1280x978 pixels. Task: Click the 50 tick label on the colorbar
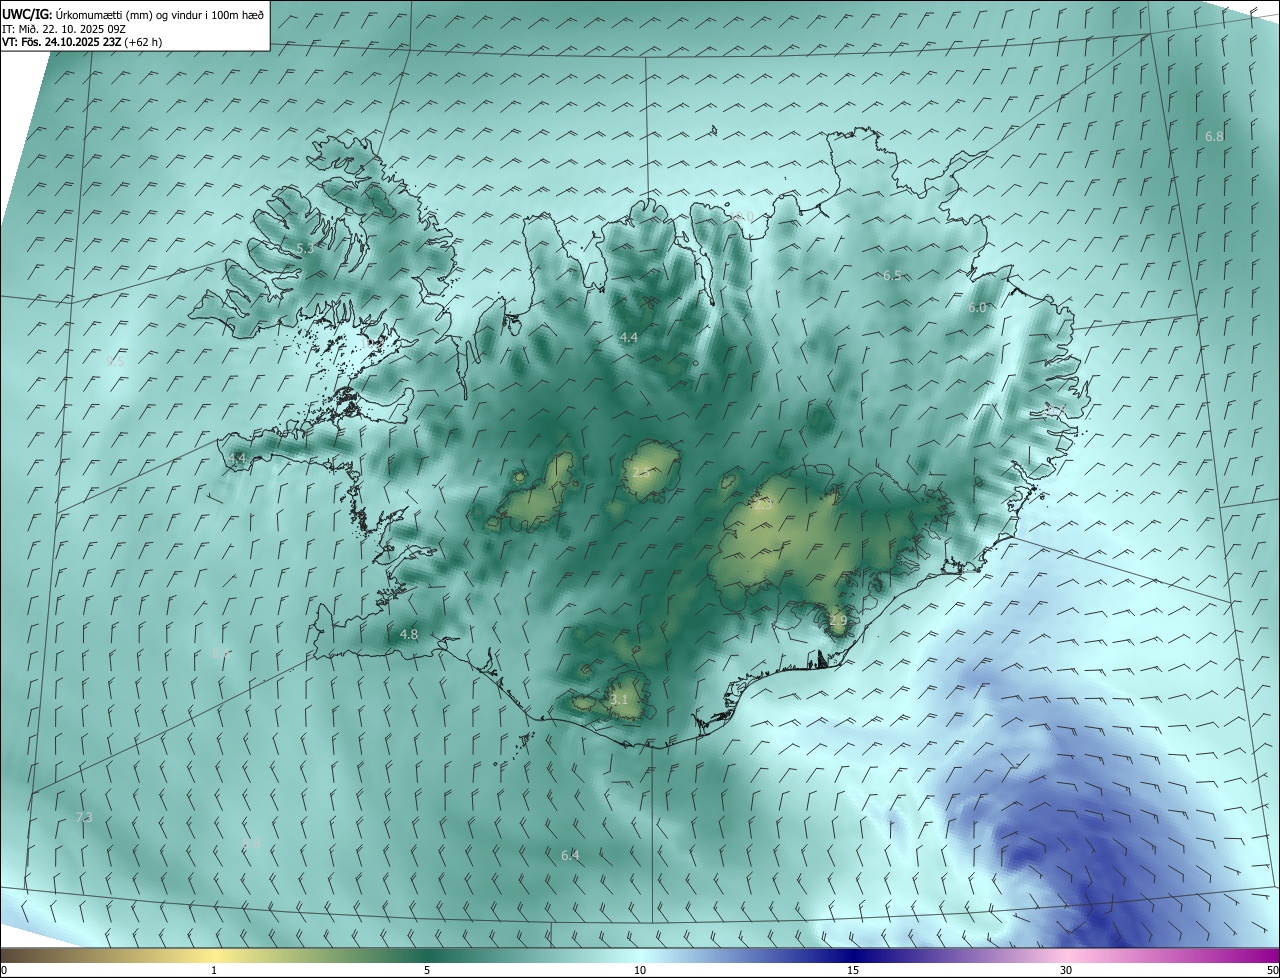(x=1272, y=971)
